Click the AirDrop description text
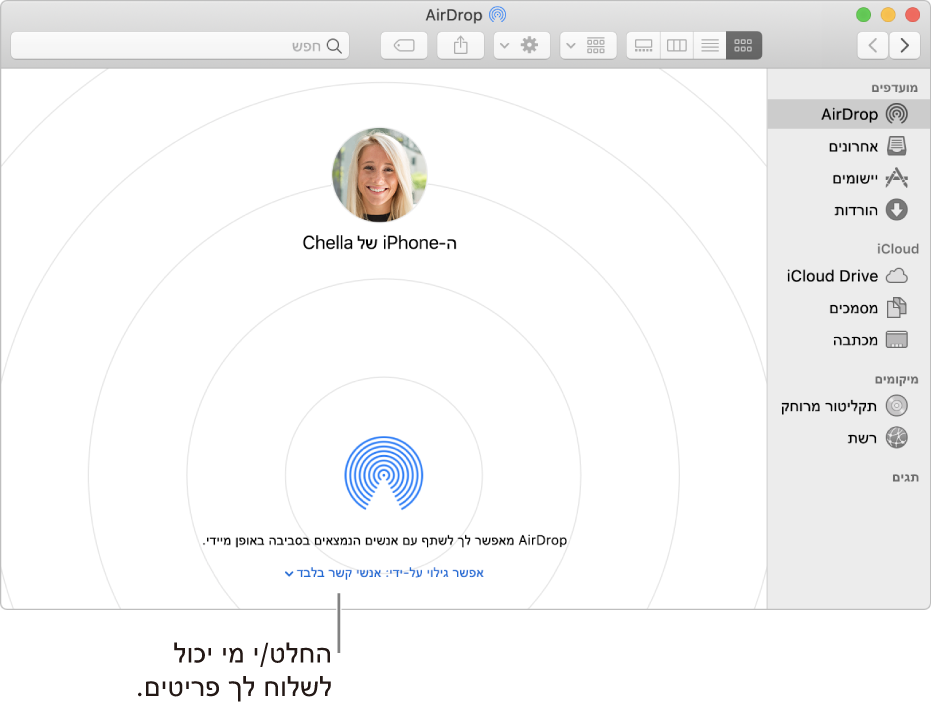Screen dimensions: 931x713 pyautogui.click(x=385, y=540)
